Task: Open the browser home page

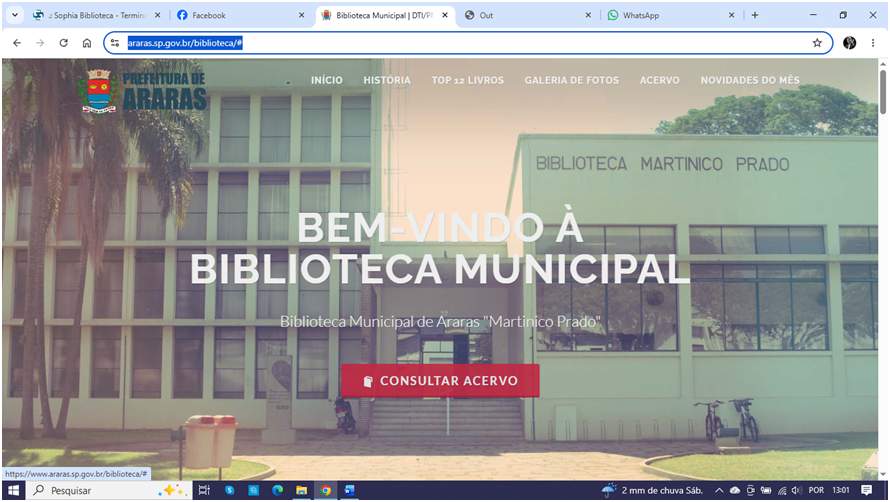Action: (87, 43)
